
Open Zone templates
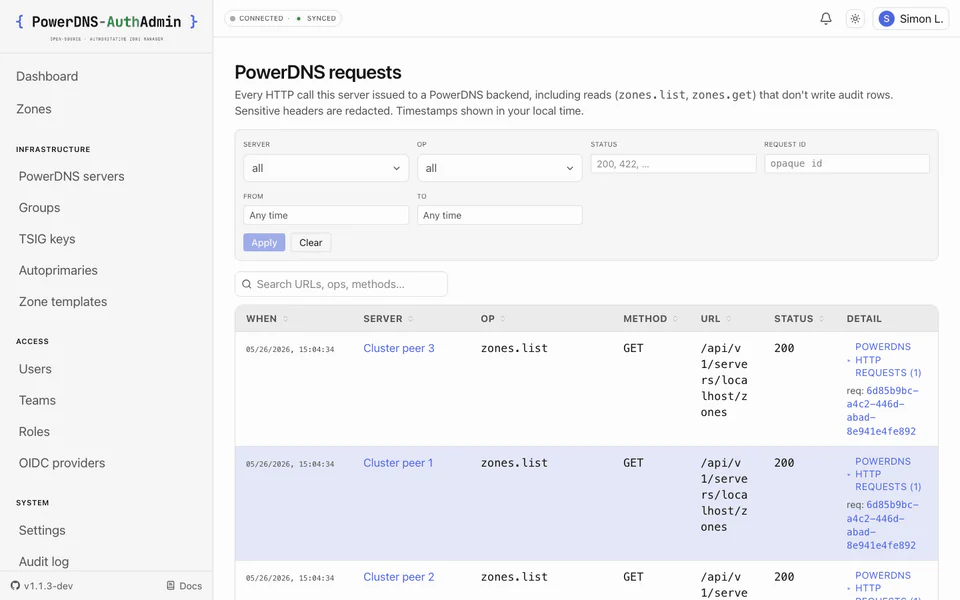pos(63,301)
